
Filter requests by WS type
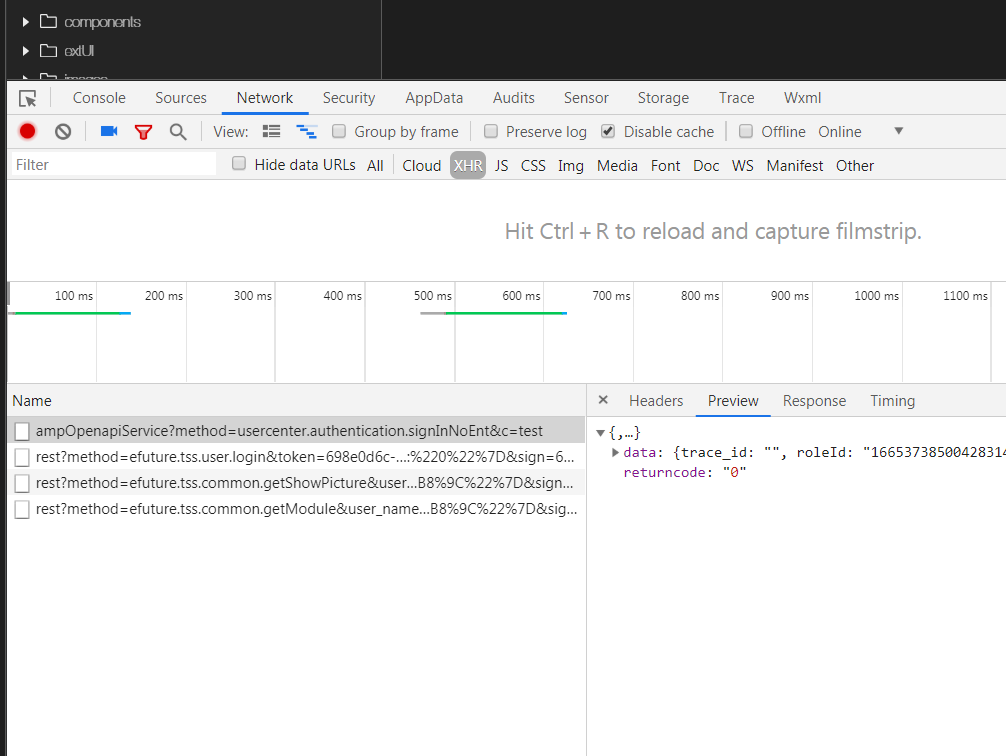point(743,166)
